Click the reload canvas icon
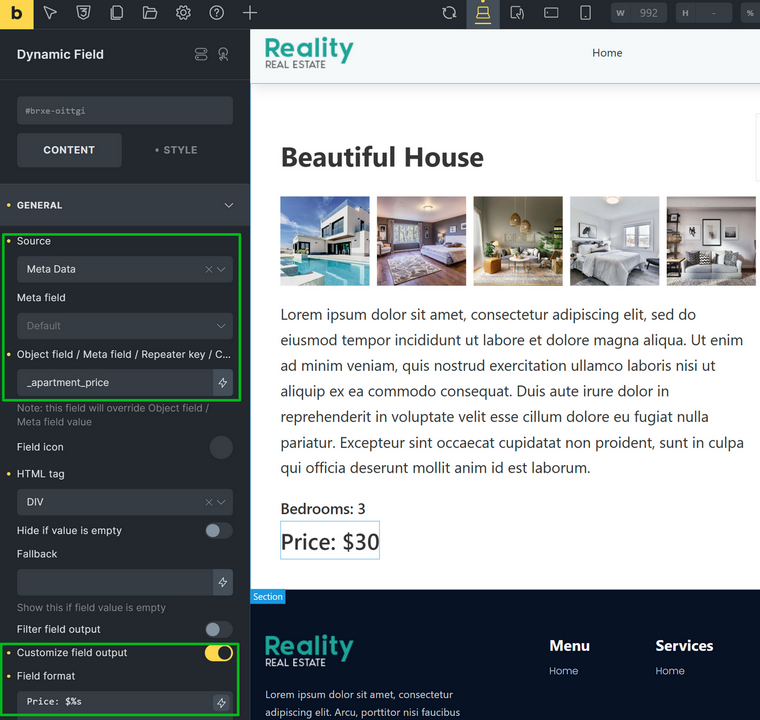 pos(449,13)
